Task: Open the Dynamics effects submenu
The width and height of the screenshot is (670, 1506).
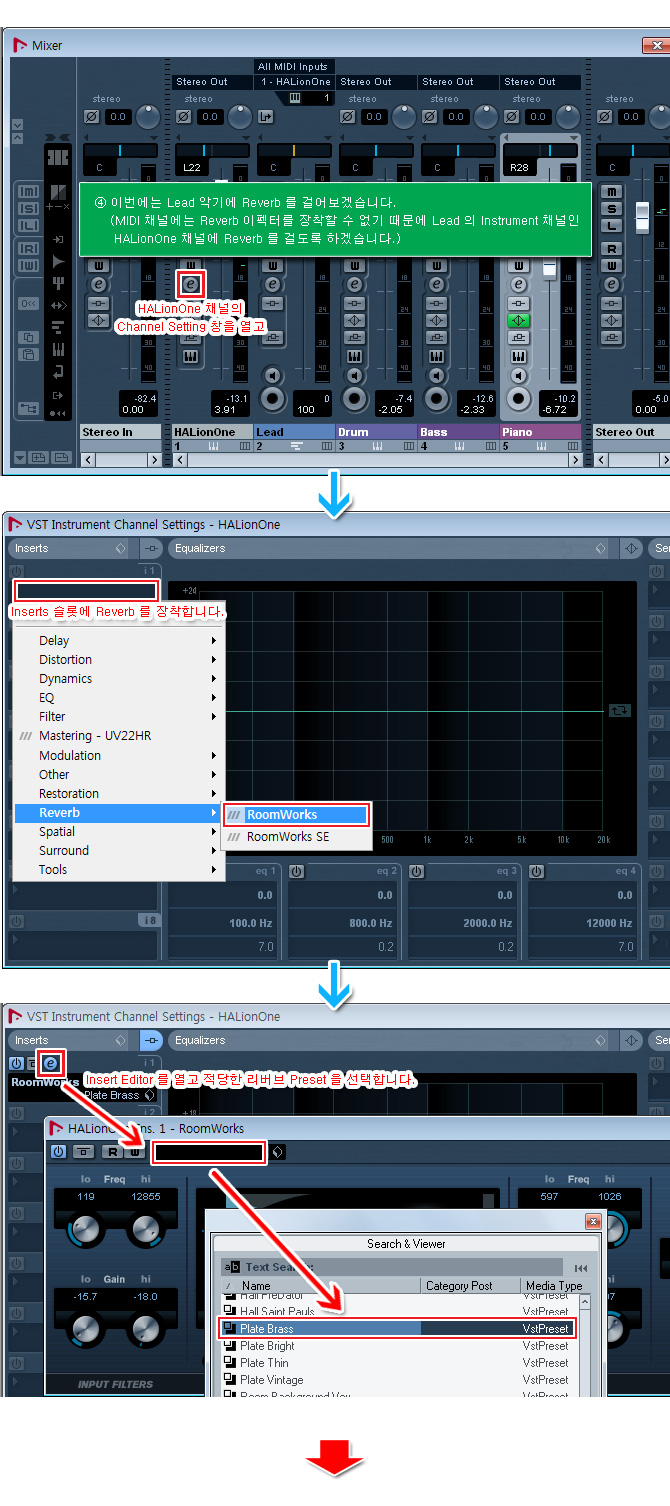Action: point(120,679)
